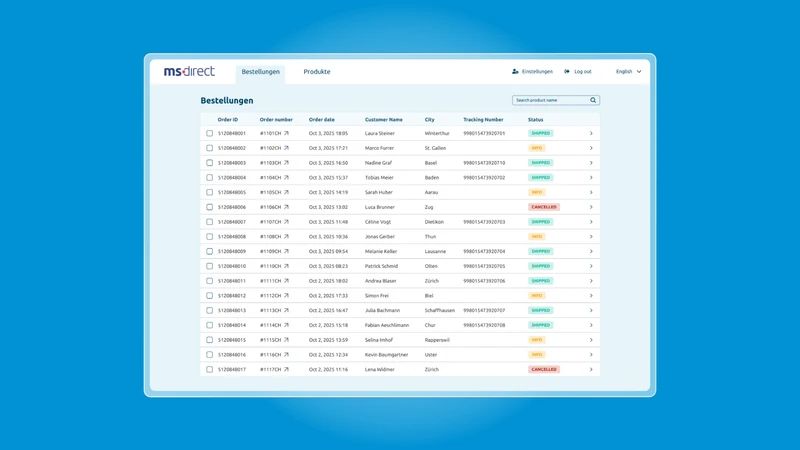Viewport: 800px width, 450px height.
Task: Open external link icon for order #1106CH
Action: [x=286, y=207]
